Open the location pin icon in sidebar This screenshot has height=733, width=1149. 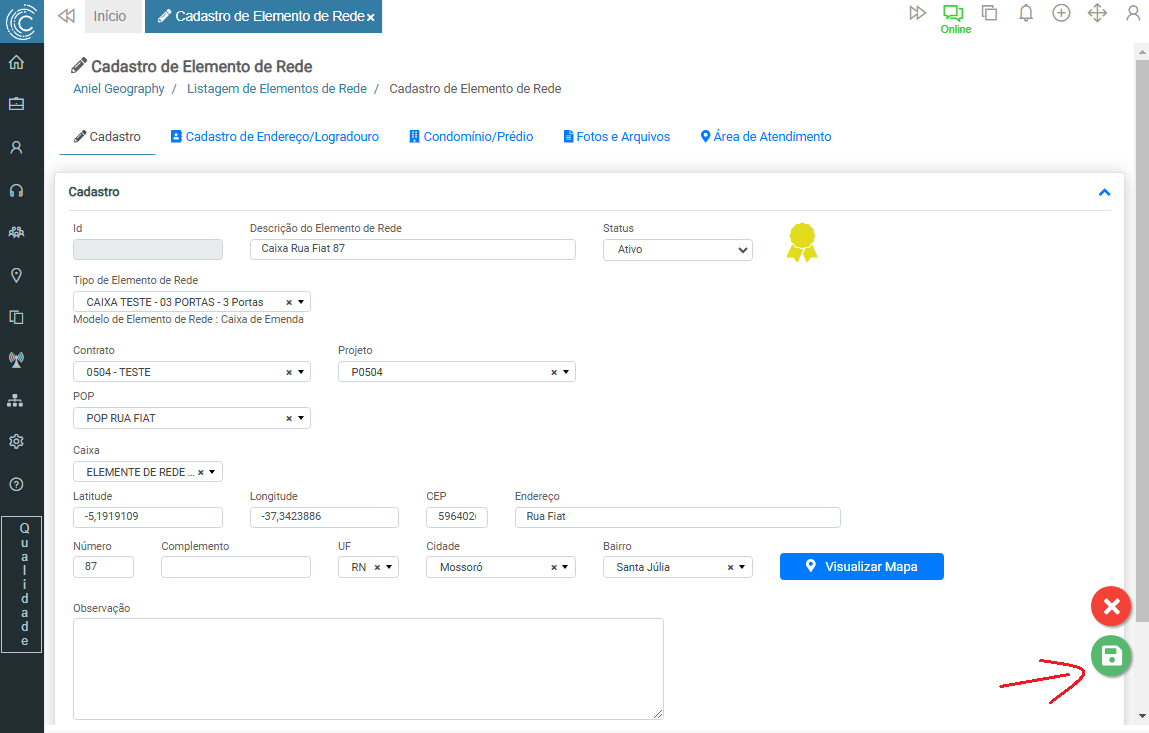click(x=16, y=275)
